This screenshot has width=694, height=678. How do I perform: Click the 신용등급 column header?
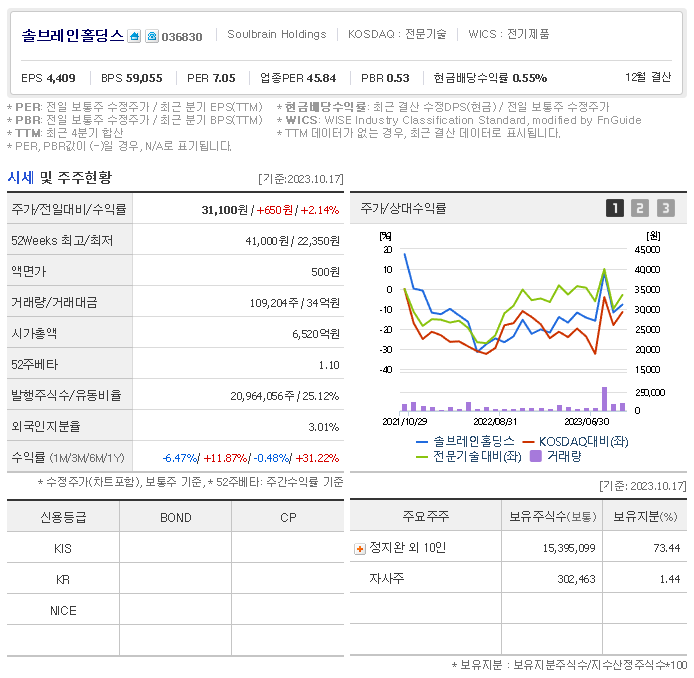click(x=63, y=517)
